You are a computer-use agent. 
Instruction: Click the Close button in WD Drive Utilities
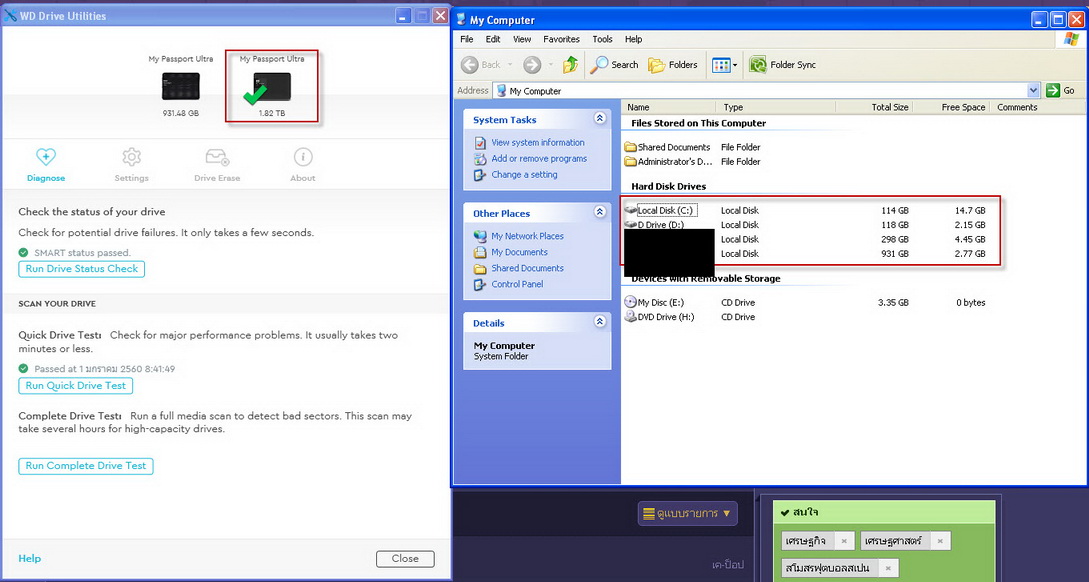coord(405,558)
